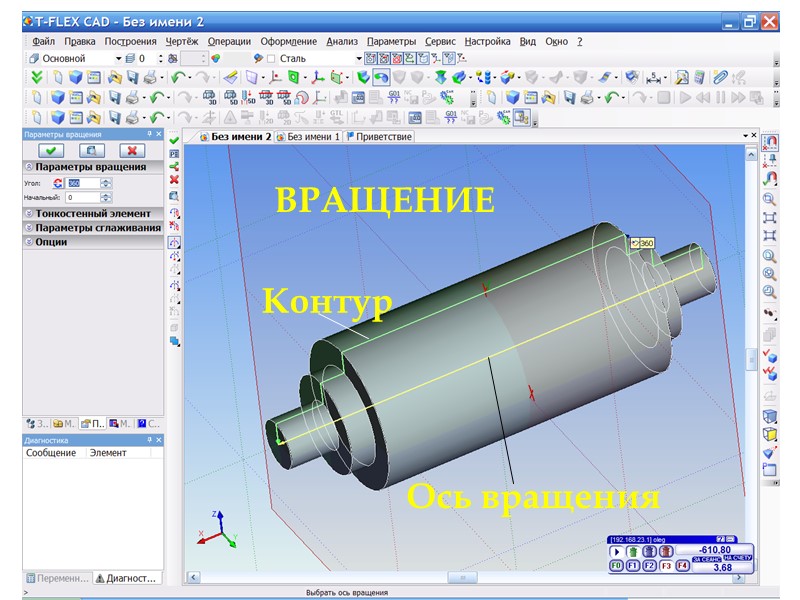Toggle the highlighted button ending the third toolbar
Viewport: 800px width, 600px height.
(x=521, y=118)
